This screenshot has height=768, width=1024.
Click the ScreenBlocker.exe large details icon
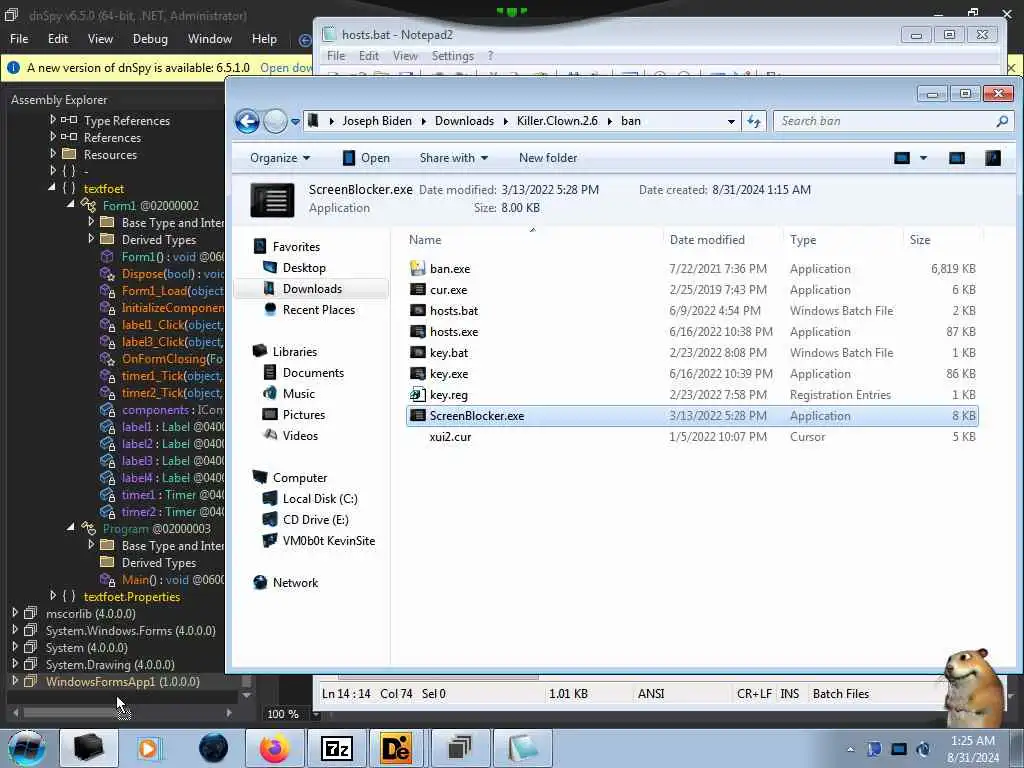pos(272,199)
